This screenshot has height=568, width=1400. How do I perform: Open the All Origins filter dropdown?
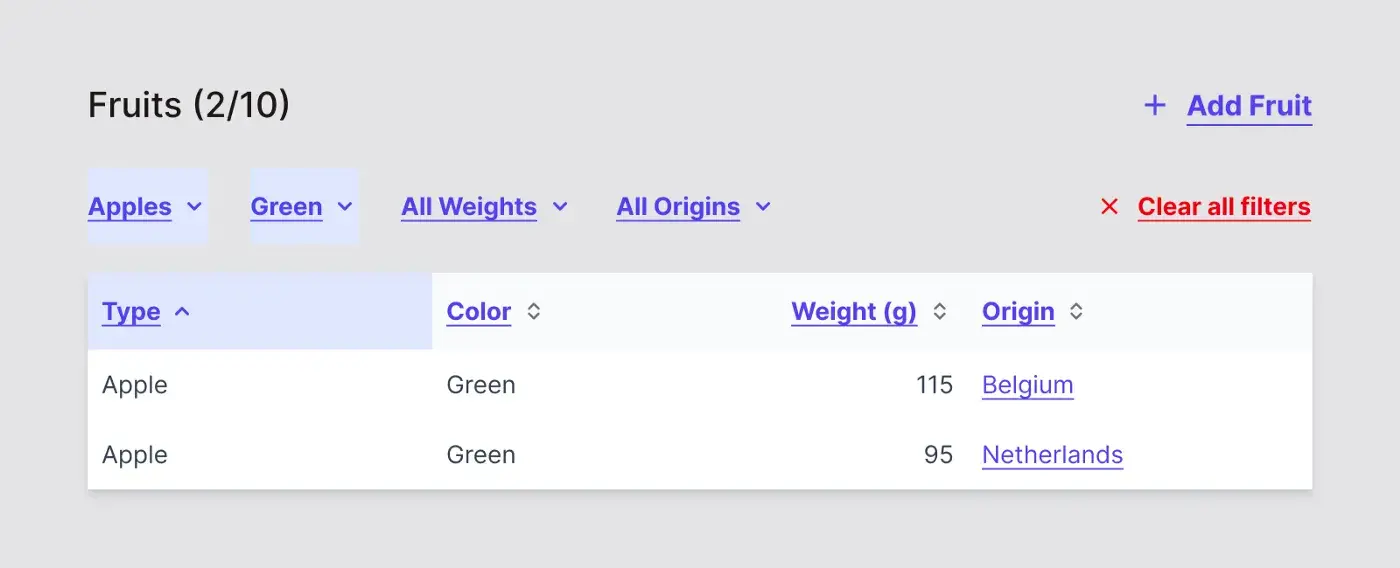[x=678, y=207]
